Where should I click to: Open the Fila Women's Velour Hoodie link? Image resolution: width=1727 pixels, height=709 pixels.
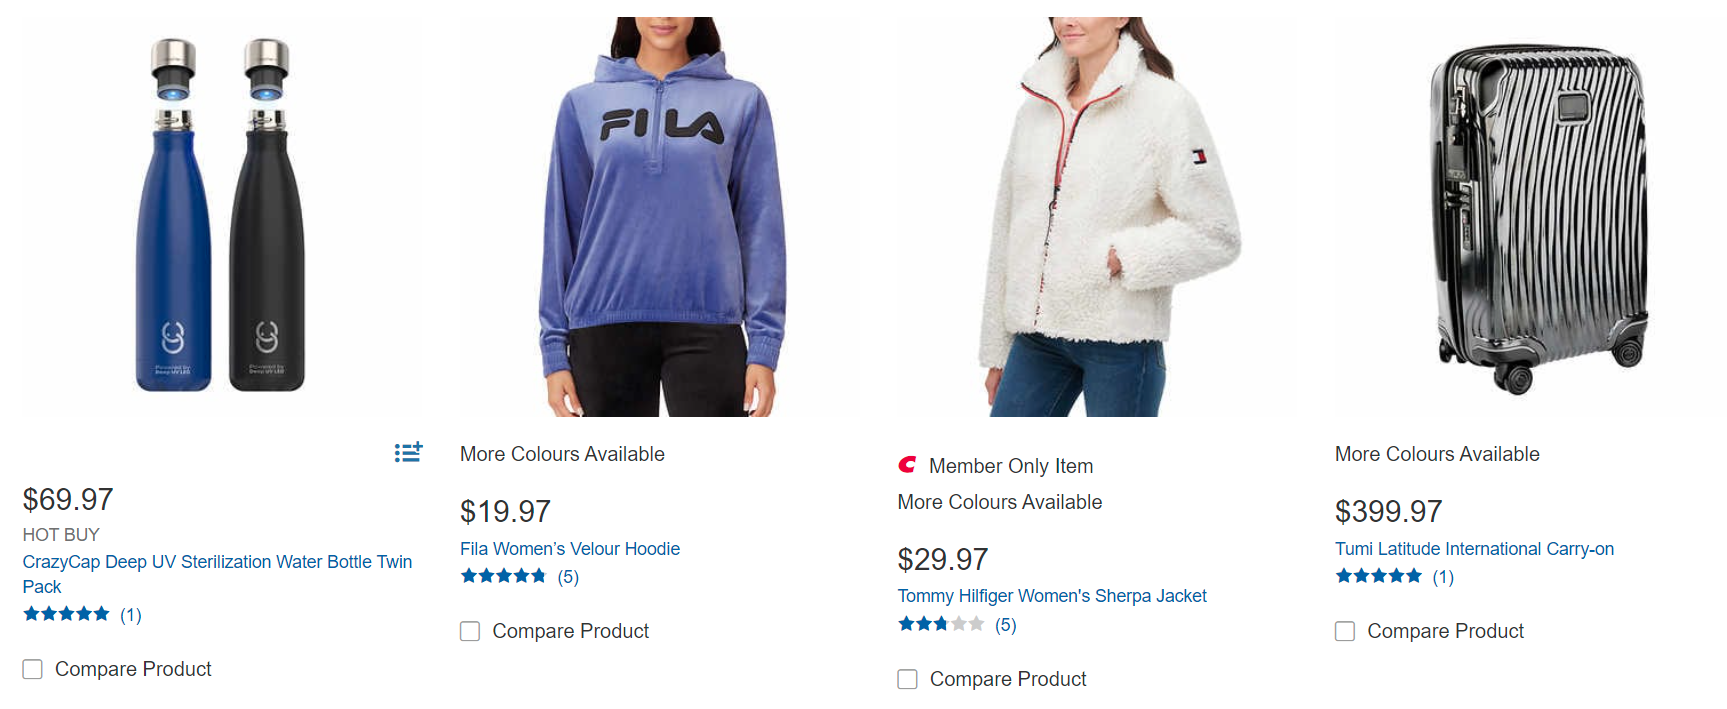pos(570,549)
